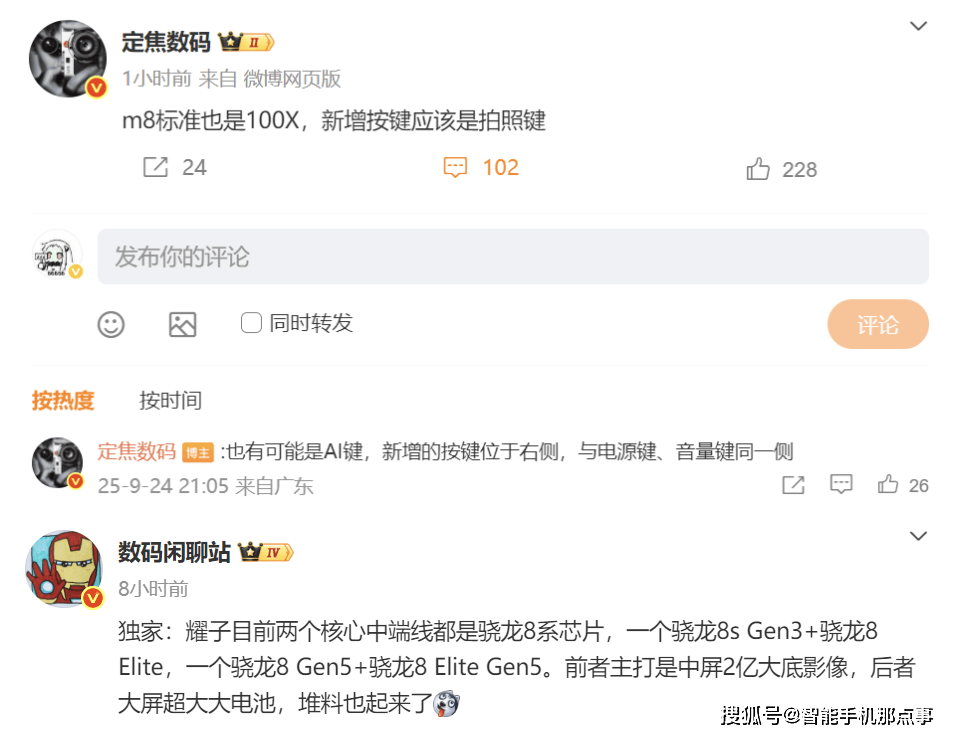Screen dimensions: 955x737
Task: Reply icon on the 定焦数码 comment
Action: pyautogui.click(x=840, y=484)
